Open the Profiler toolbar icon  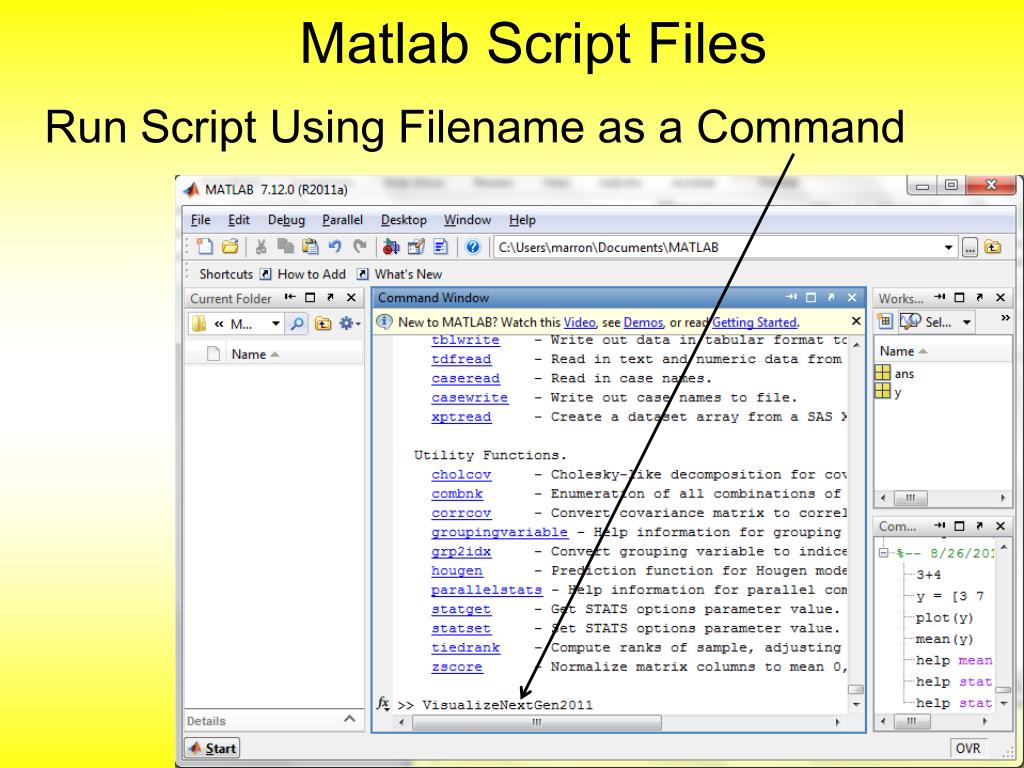click(x=441, y=247)
